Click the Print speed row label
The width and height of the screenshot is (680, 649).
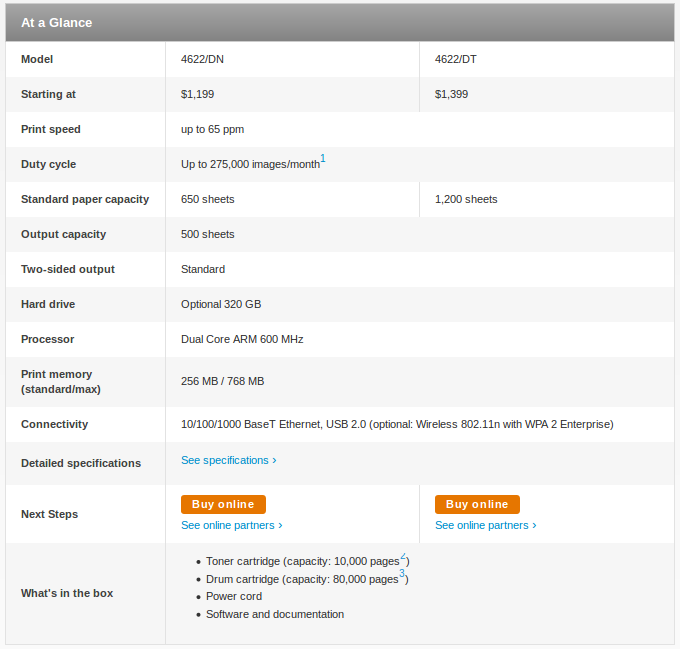[x=51, y=129]
